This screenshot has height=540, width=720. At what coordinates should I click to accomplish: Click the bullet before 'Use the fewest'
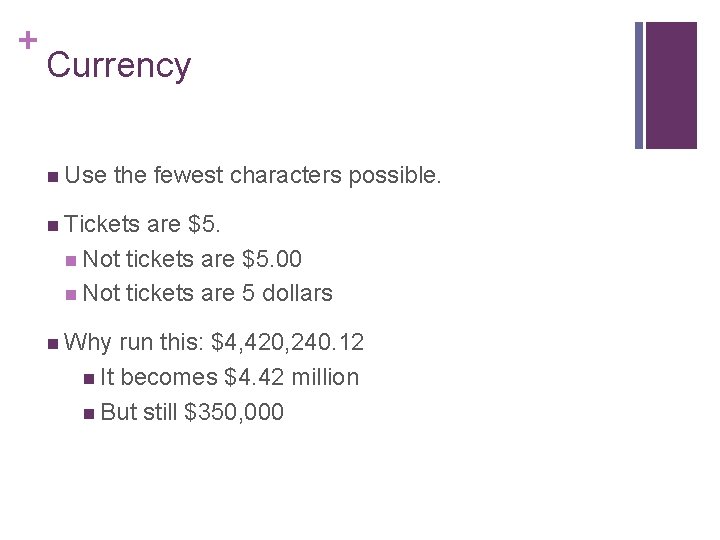click(51, 176)
